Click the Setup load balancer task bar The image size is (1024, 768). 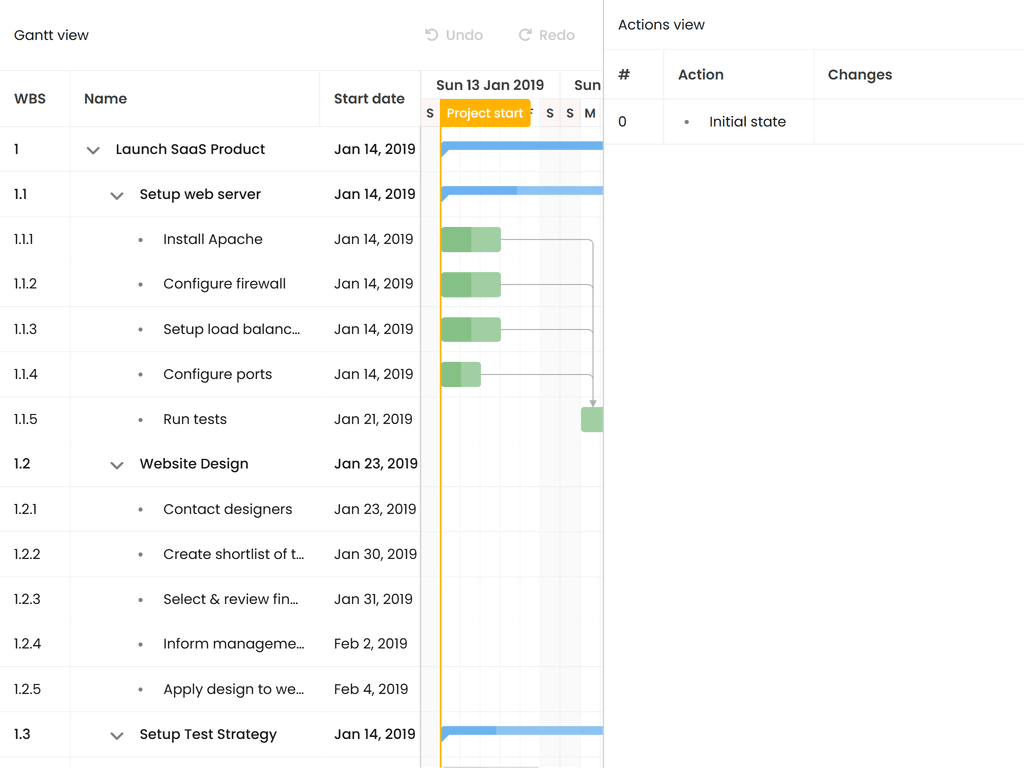(x=471, y=329)
